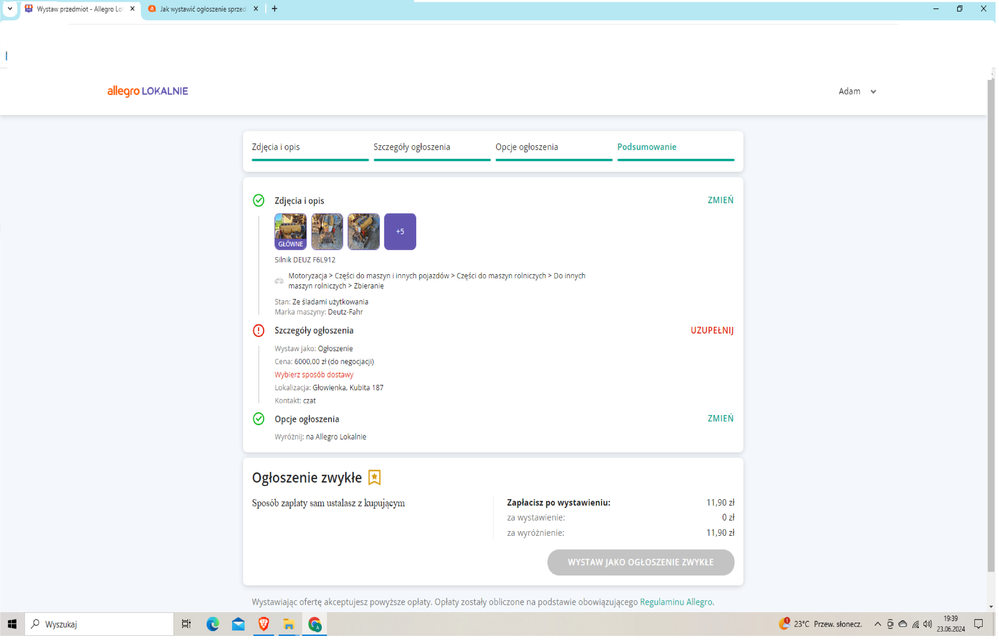Open the Mail app in the taskbar

[238, 624]
